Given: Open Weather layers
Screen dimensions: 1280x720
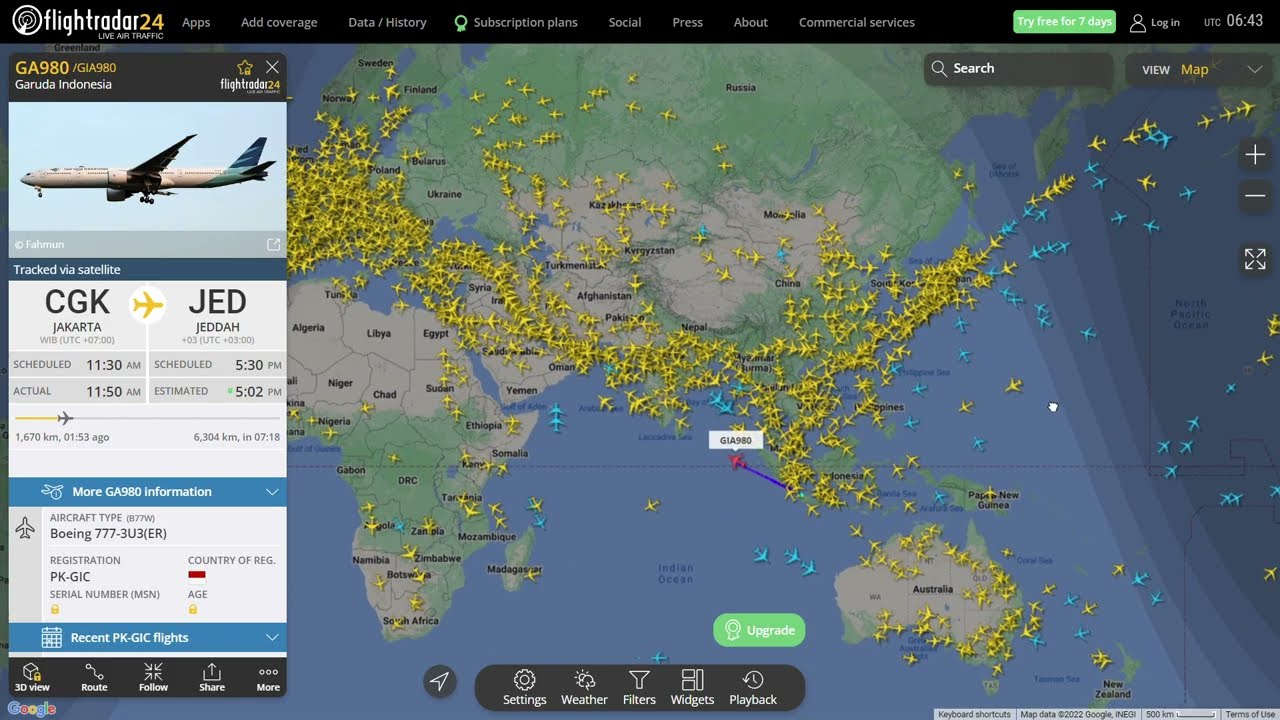Looking at the screenshot, I should [584, 688].
